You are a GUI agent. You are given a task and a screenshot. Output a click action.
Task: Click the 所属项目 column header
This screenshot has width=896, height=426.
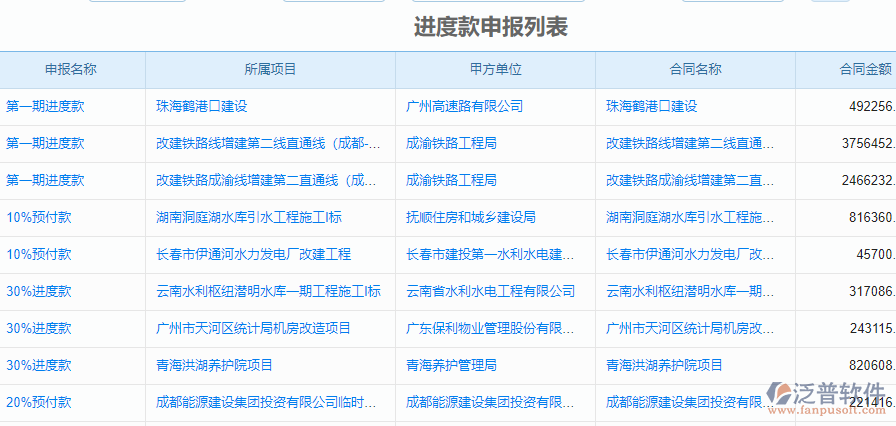pos(270,70)
